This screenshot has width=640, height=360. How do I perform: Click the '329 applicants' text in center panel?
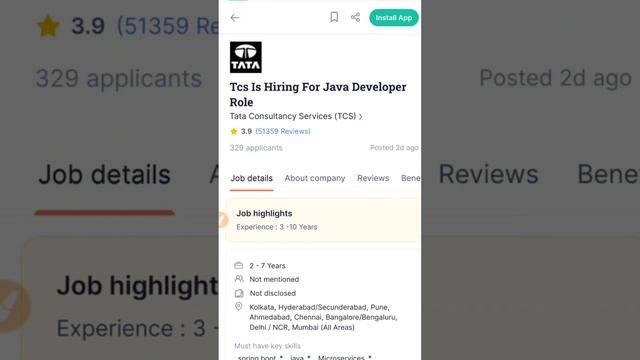(256, 148)
